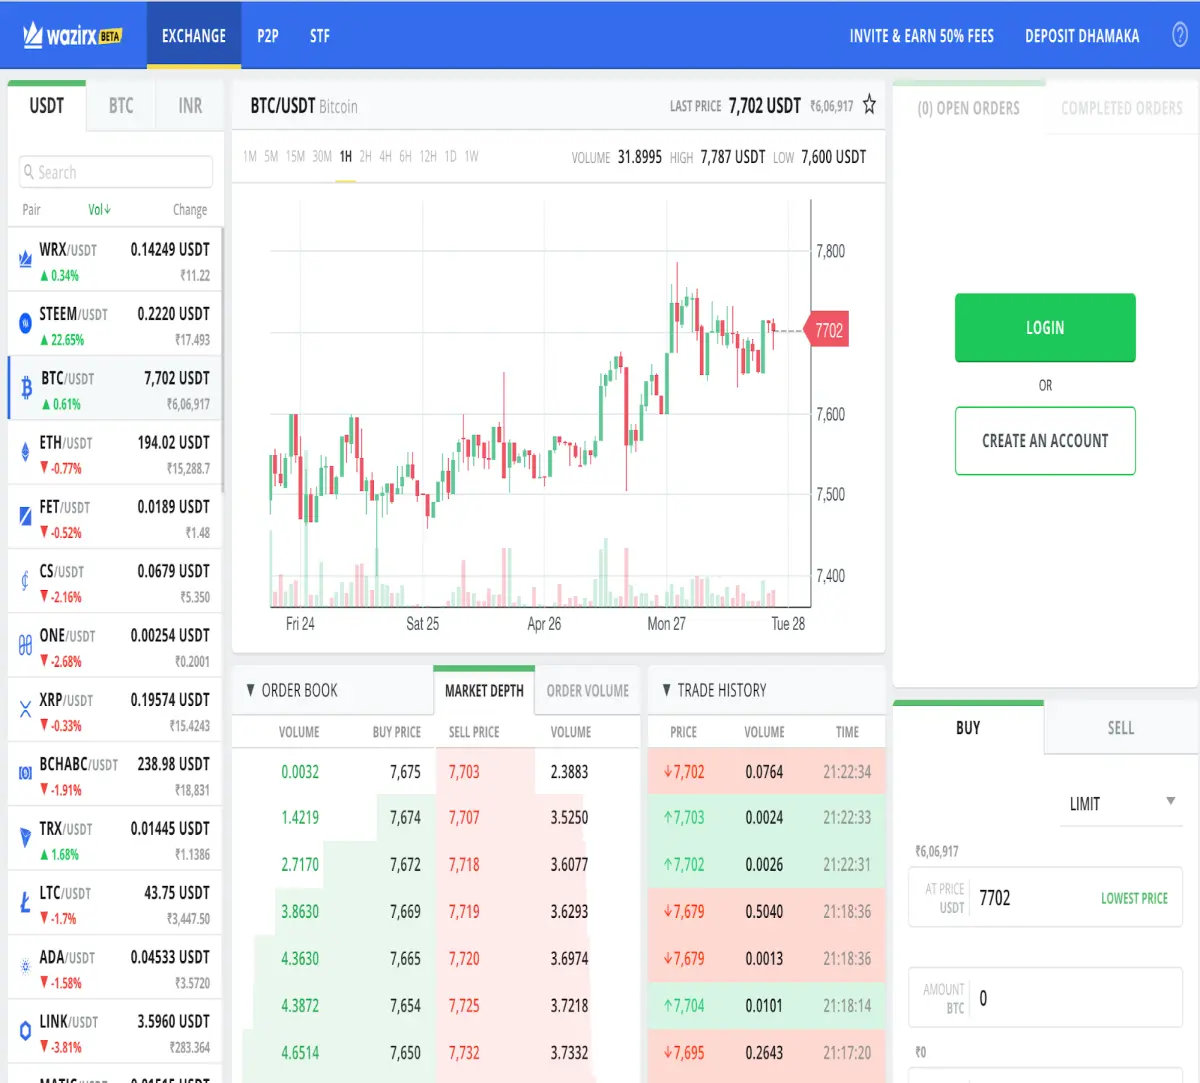Click the CS coin icon
Image resolution: width=1200 pixels, height=1083 pixels.
pyautogui.click(x=25, y=581)
